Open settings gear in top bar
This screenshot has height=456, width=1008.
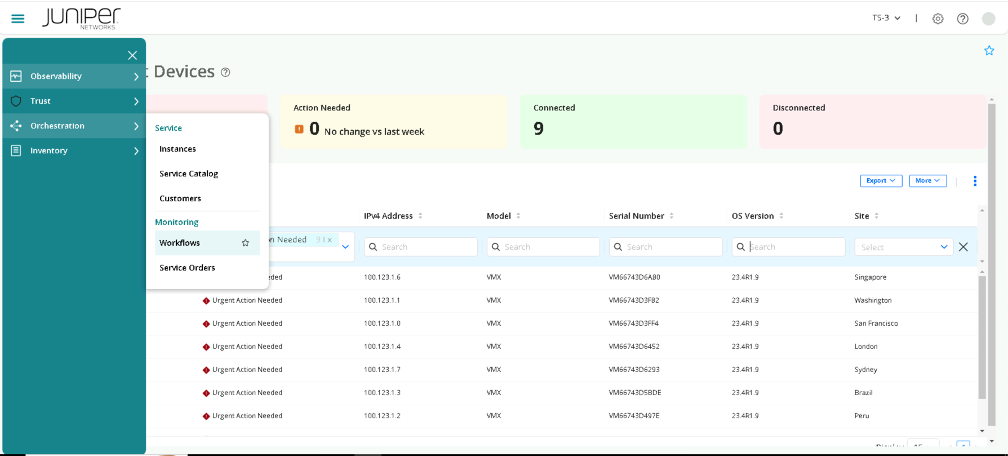pyautogui.click(x=938, y=19)
